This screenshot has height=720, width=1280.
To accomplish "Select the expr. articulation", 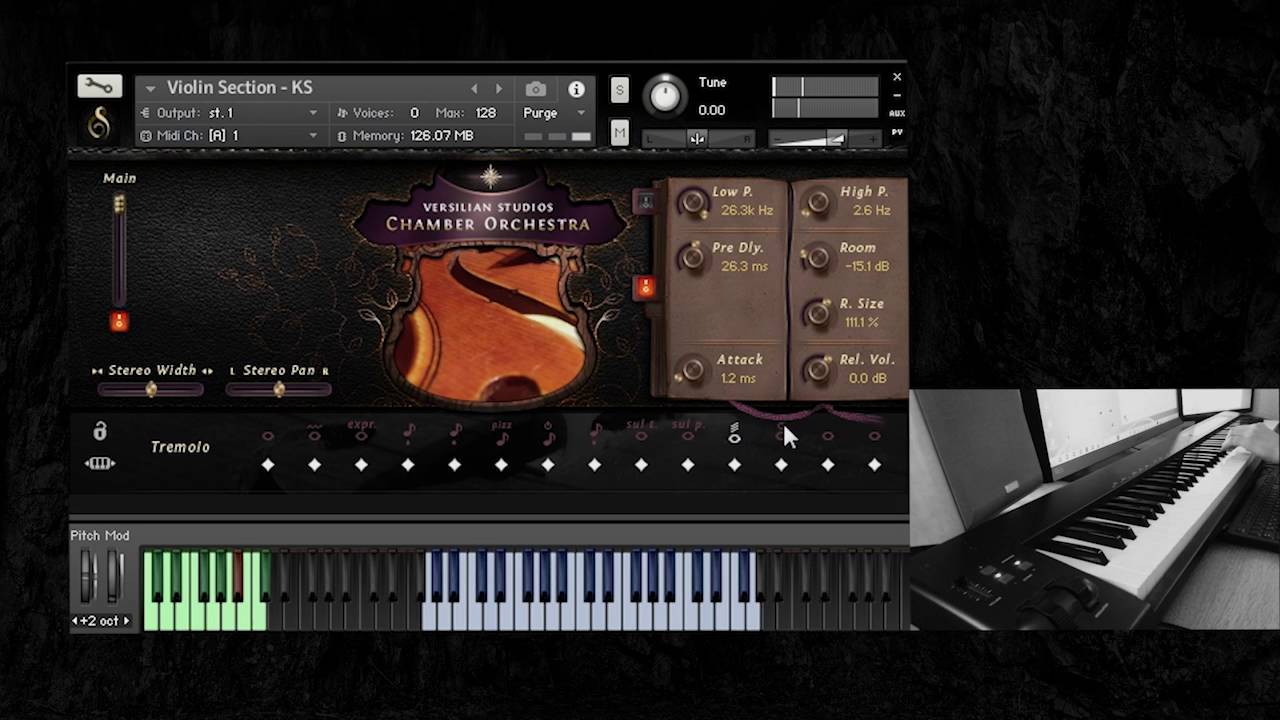I will pyautogui.click(x=361, y=430).
